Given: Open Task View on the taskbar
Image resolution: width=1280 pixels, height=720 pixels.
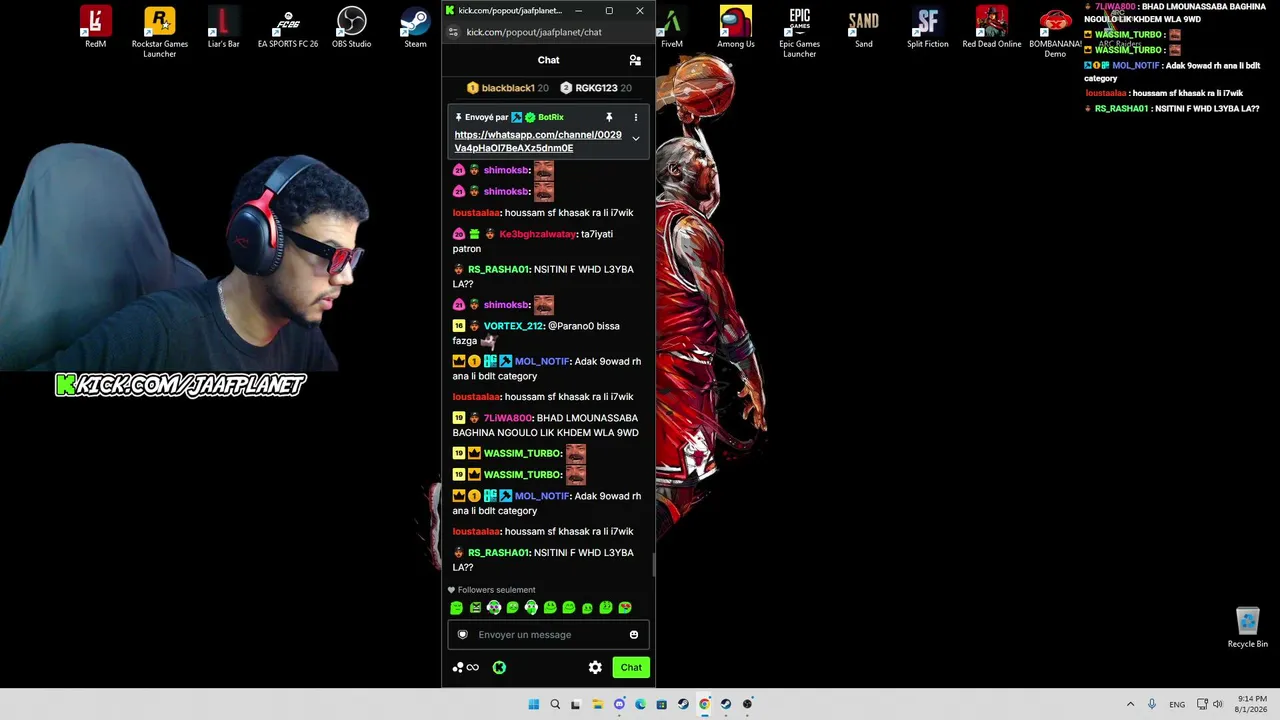Looking at the screenshot, I should pos(575,704).
